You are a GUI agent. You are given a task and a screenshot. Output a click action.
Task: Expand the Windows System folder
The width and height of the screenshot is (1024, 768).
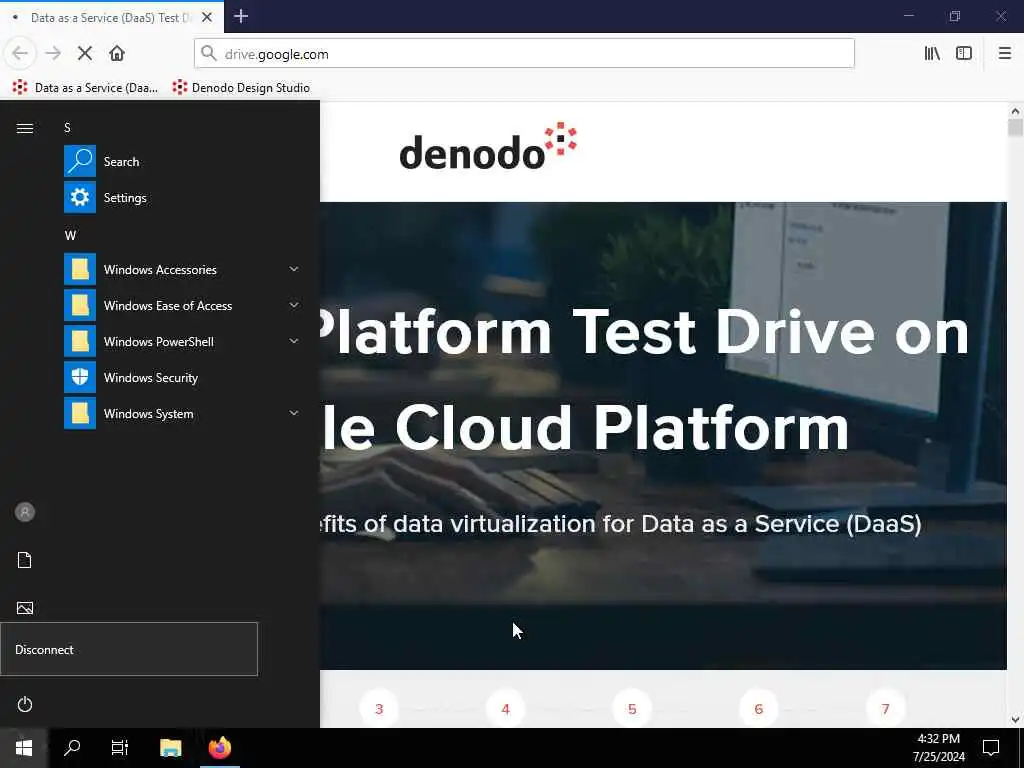(182, 413)
